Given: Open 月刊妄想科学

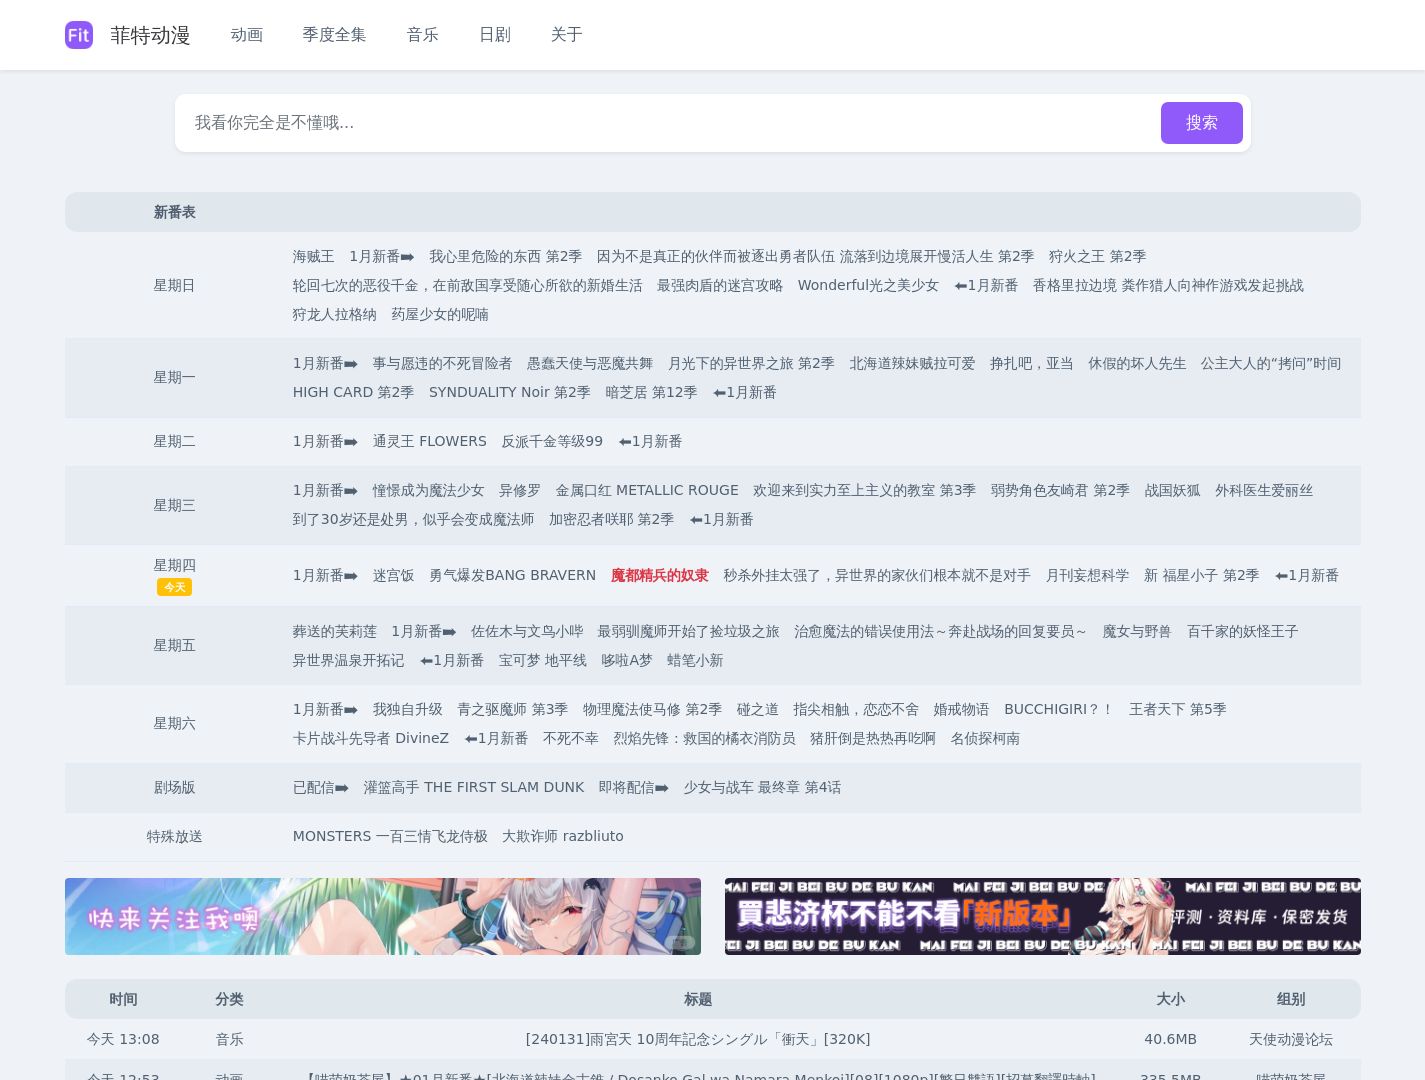Looking at the screenshot, I should [x=1087, y=576].
